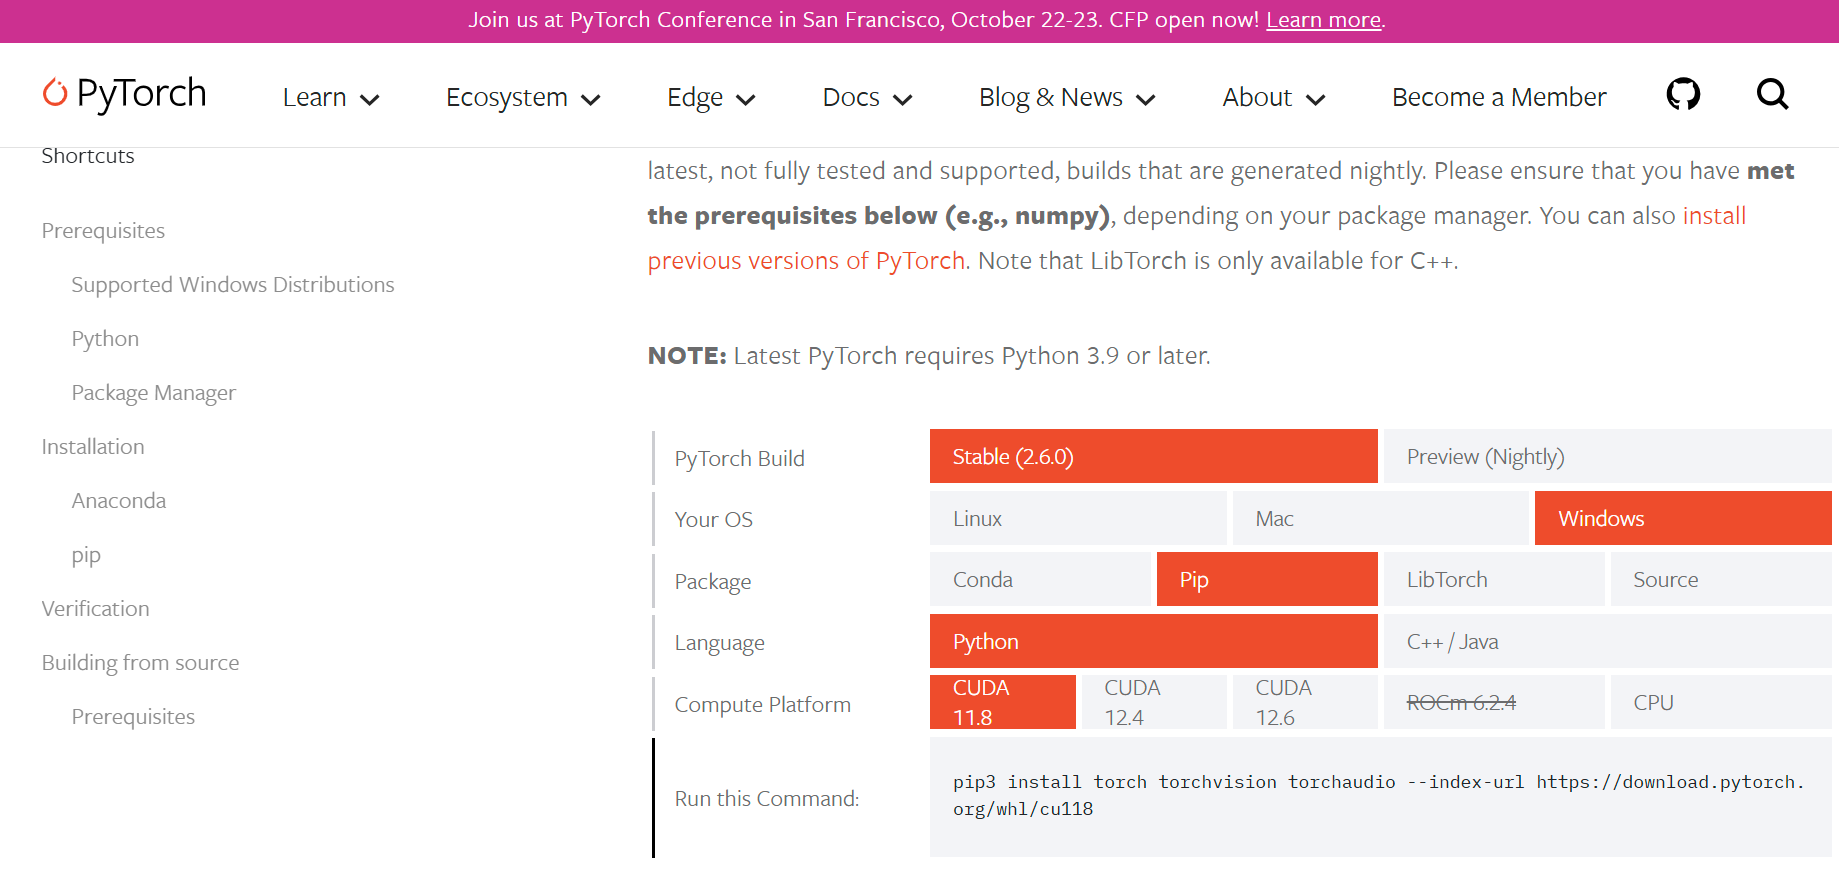
Task: Select the Preview (Nightly) build option
Action: (x=1608, y=457)
